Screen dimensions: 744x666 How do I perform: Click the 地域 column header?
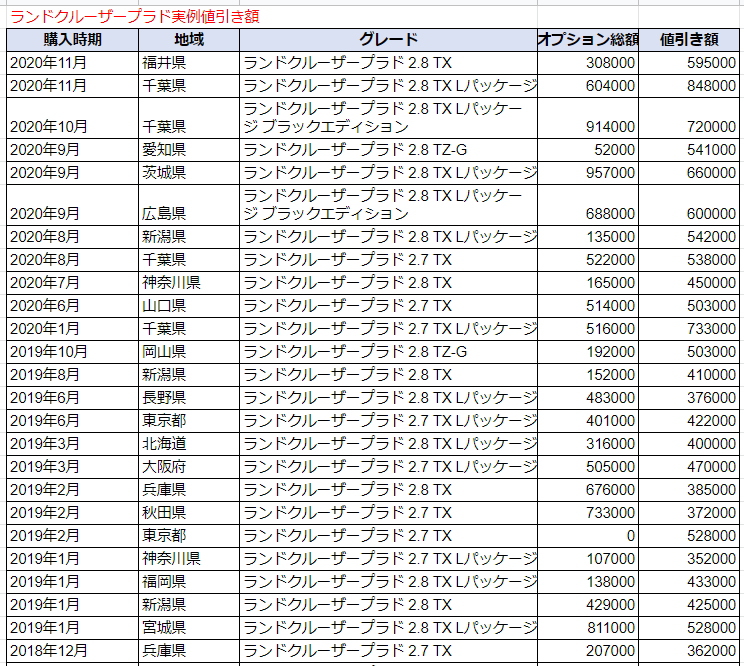[x=189, y=39]
